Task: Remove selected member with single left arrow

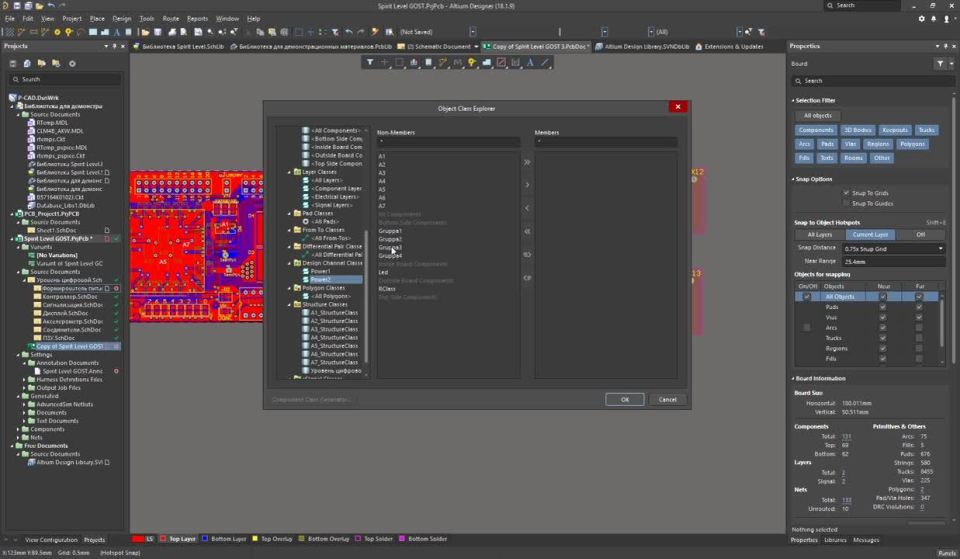Action: tap(527, 208)
